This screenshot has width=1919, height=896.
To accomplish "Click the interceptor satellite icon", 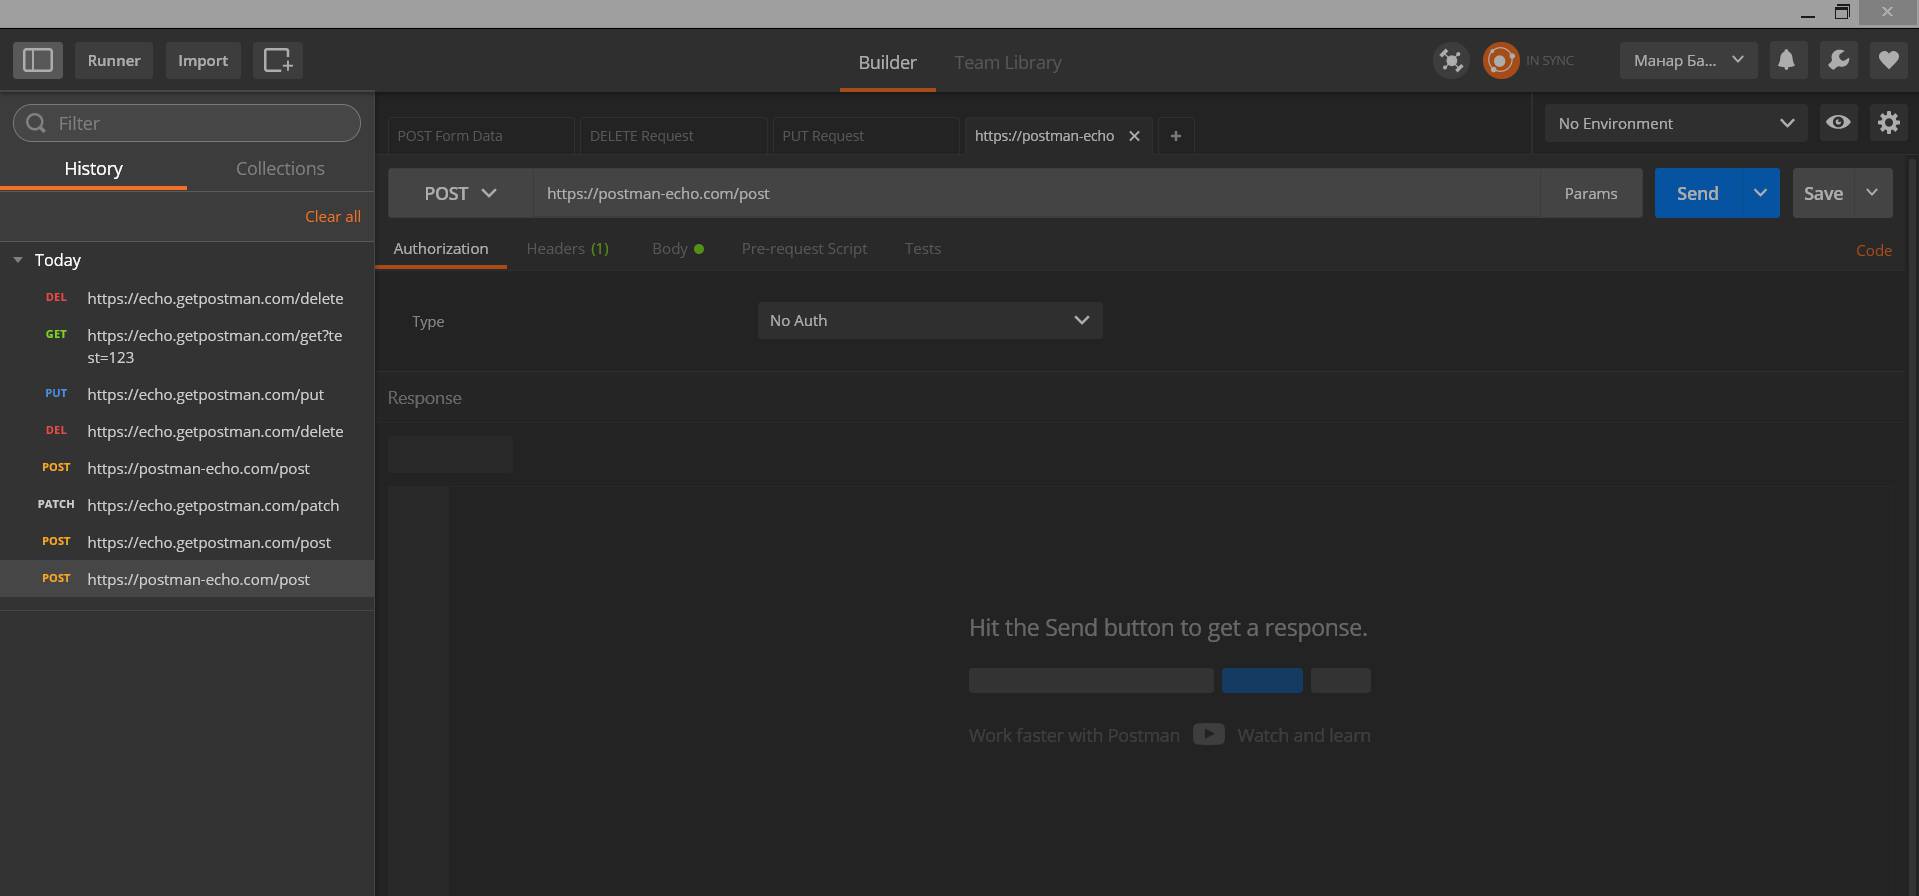I will click(x=1451, y=61).
